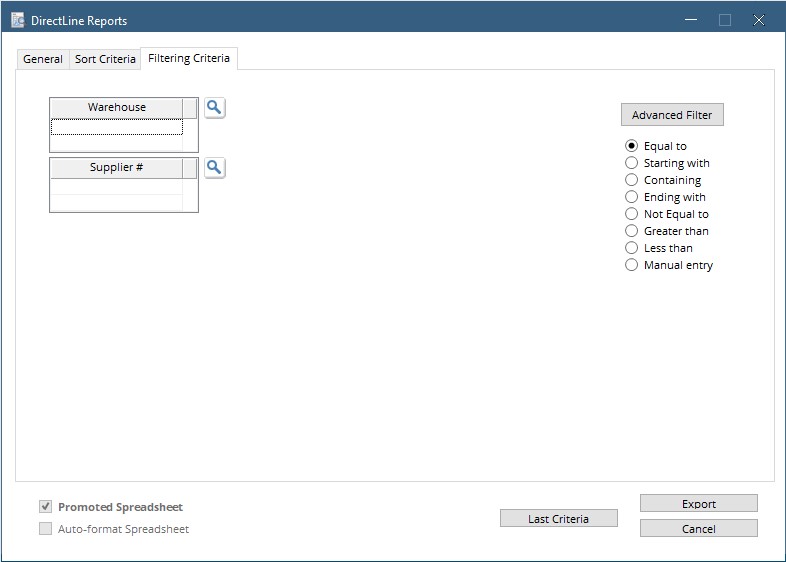Click the first Supplier # entry cell
The height and width of the screenshot is (562, 786).
coord(117,186)
